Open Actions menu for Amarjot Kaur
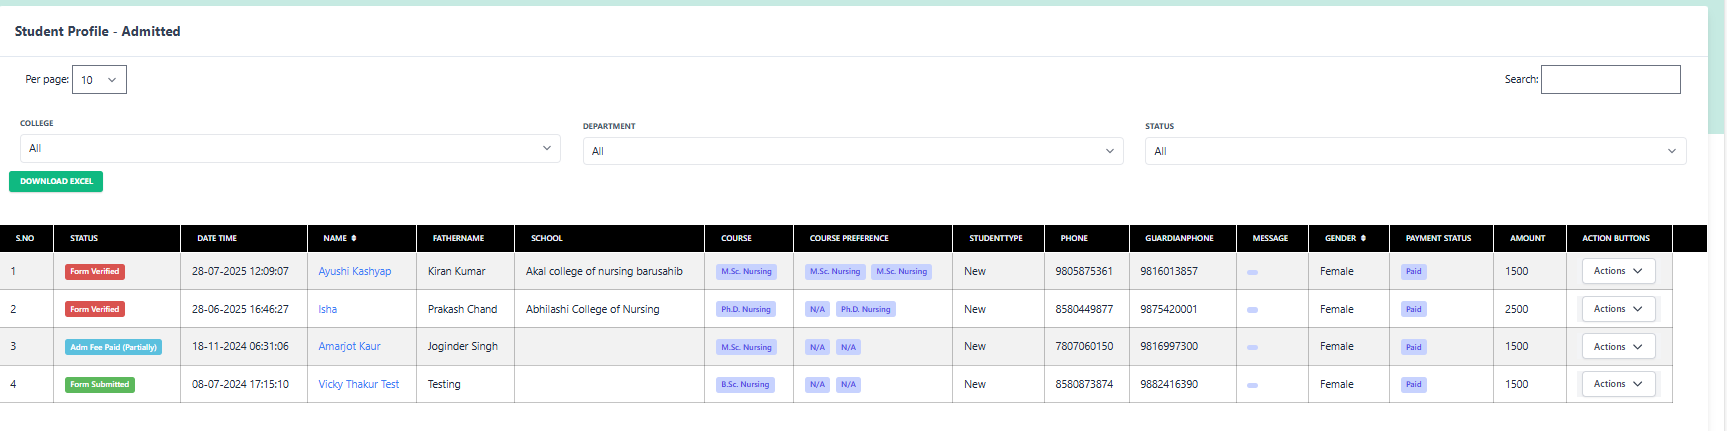1727x431 pixels. pos(1617,347)
